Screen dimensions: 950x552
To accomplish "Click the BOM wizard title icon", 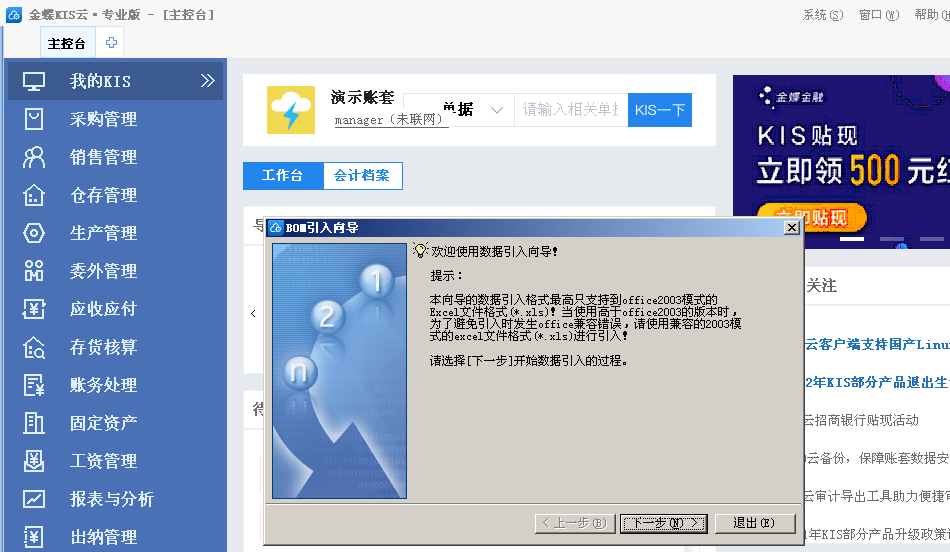I will 276,228.
